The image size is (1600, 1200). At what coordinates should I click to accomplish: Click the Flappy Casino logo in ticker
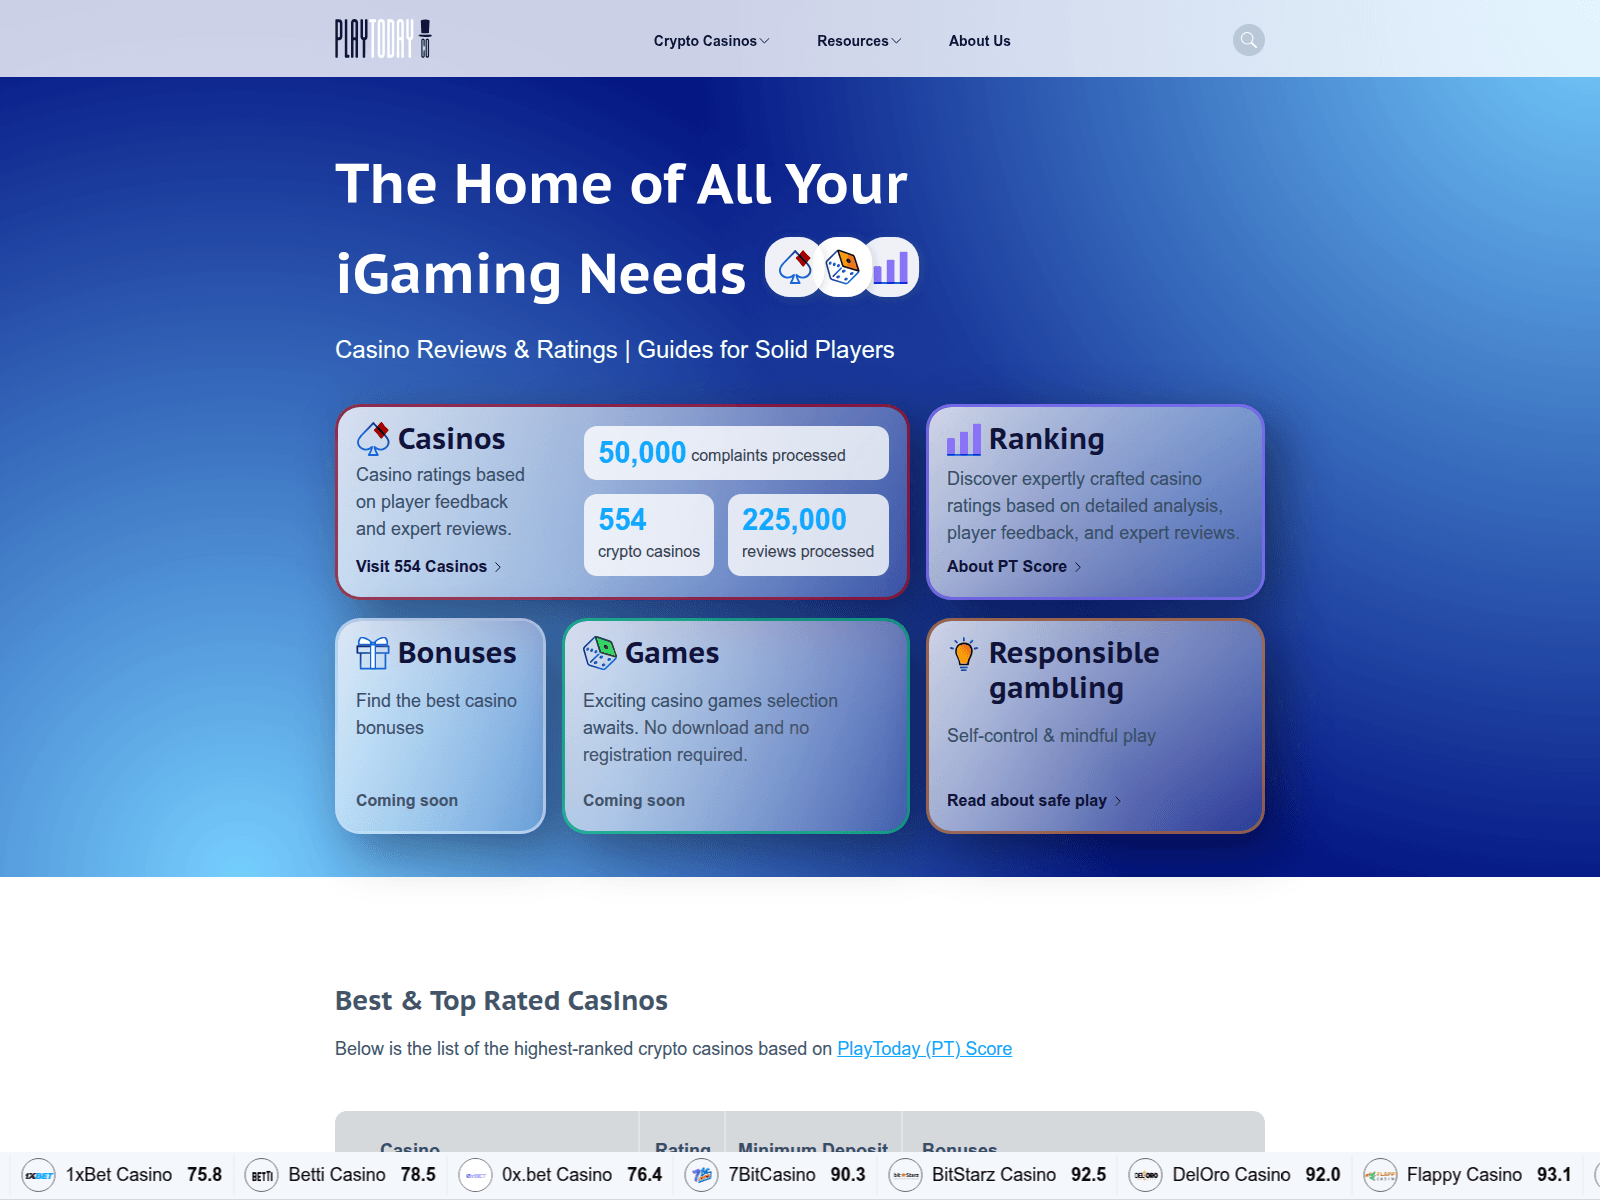1380,1175
